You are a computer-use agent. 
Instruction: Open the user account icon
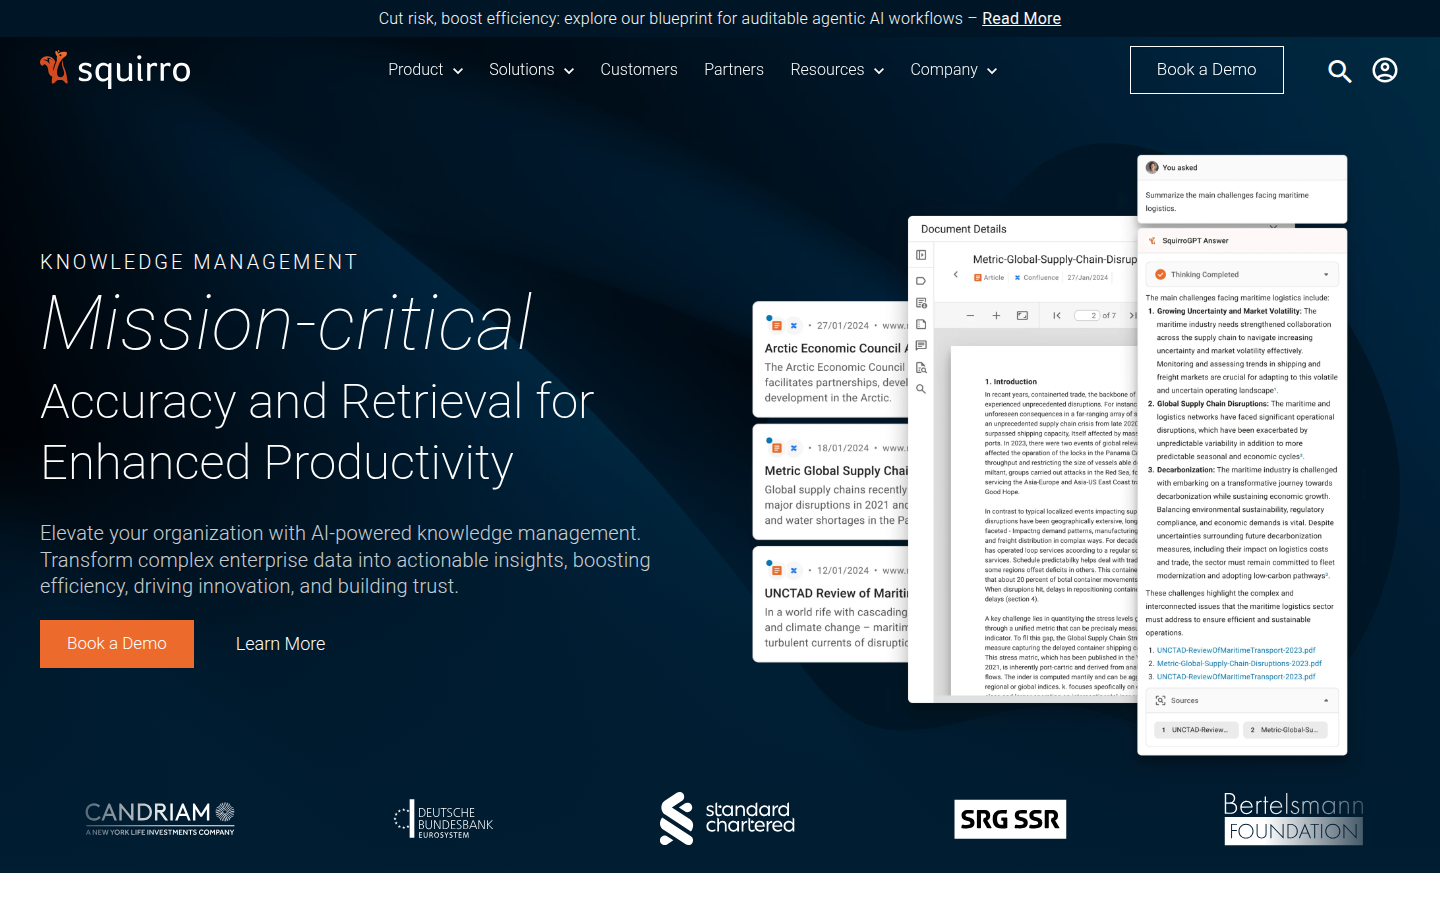1384,70
